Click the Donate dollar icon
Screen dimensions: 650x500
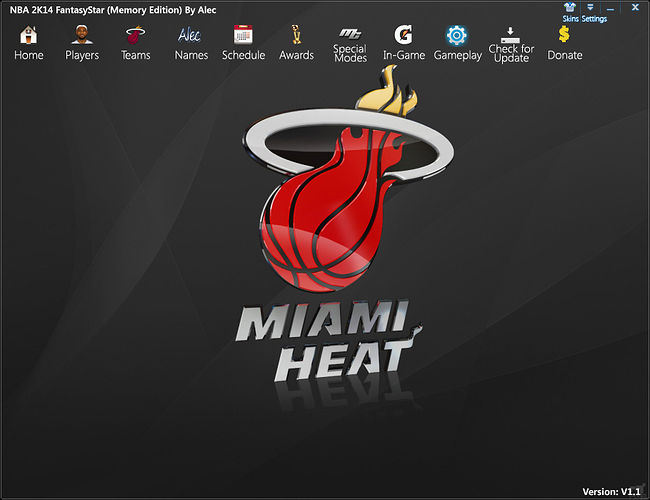point(565,36)
